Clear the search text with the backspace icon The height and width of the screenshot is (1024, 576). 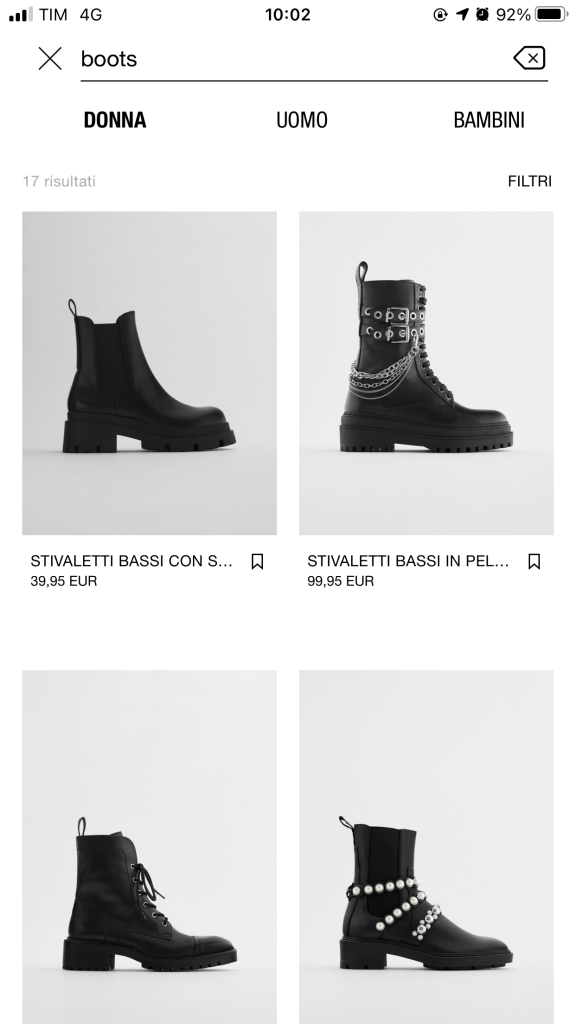click(530, 58)
